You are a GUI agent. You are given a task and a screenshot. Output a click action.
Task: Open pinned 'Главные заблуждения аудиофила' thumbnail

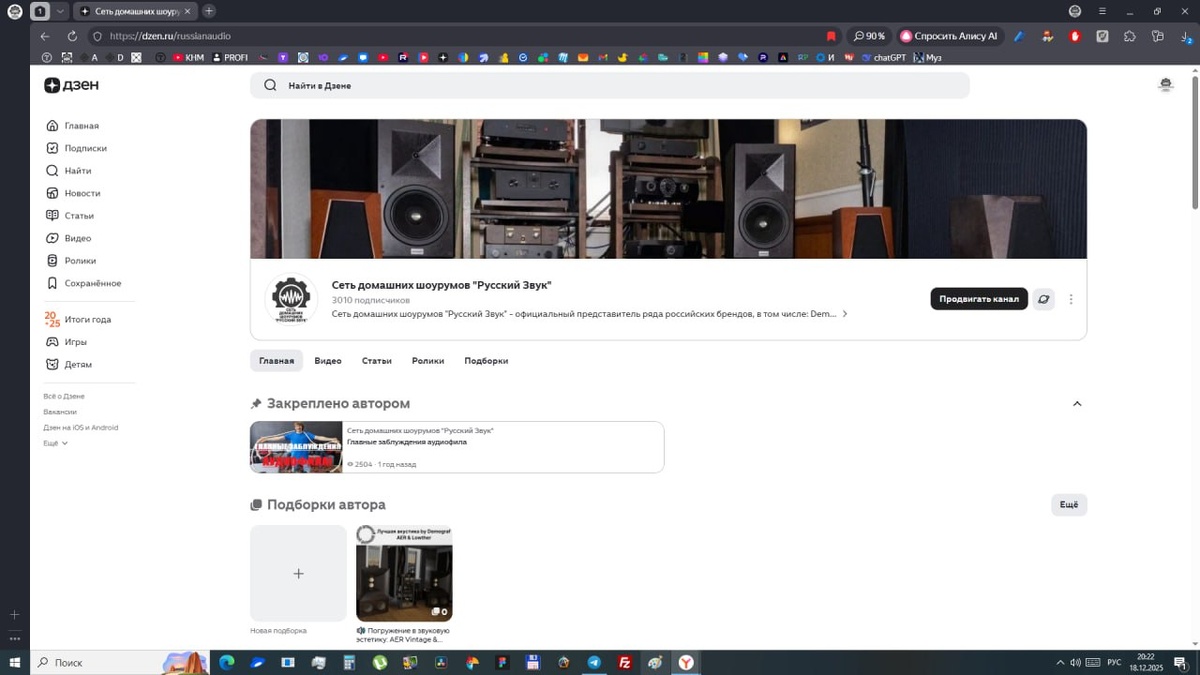pos(296,447)
